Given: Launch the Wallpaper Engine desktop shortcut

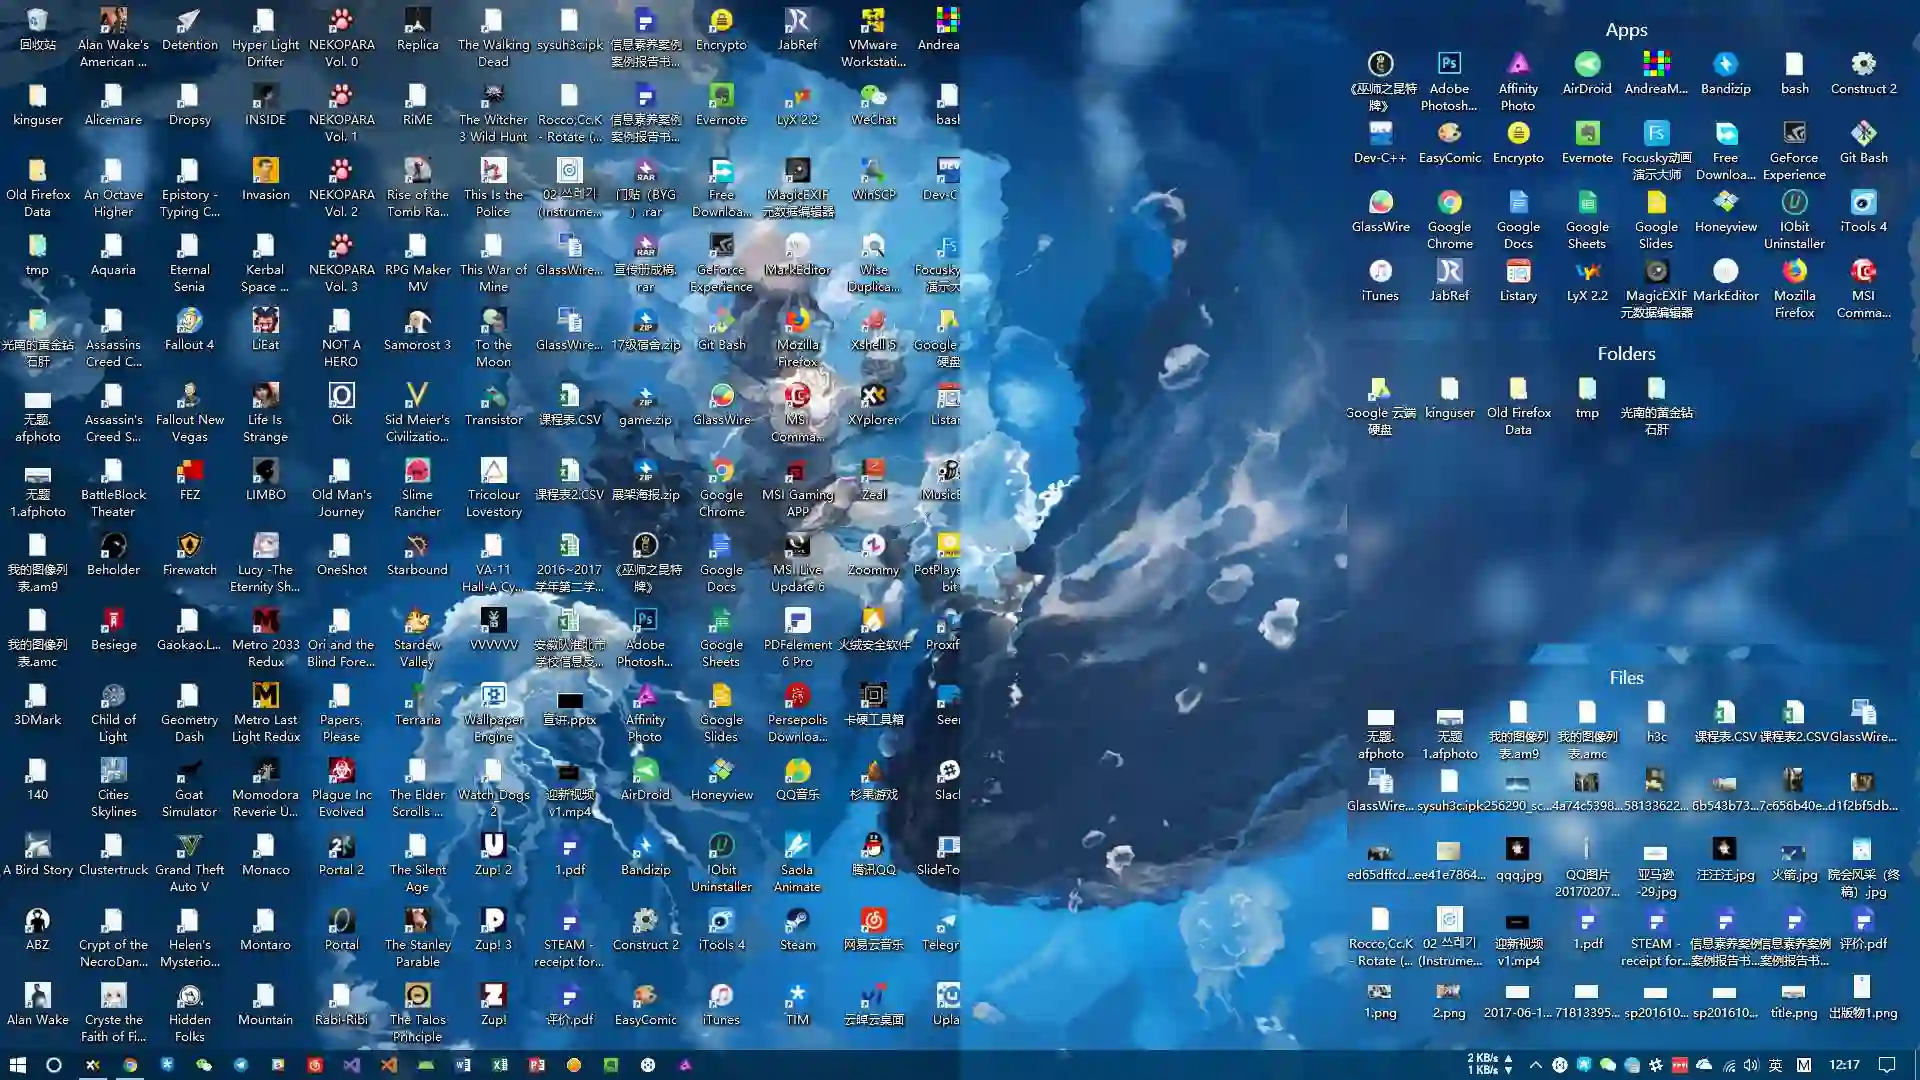Looking at the screenshot, I should (493, 697).
